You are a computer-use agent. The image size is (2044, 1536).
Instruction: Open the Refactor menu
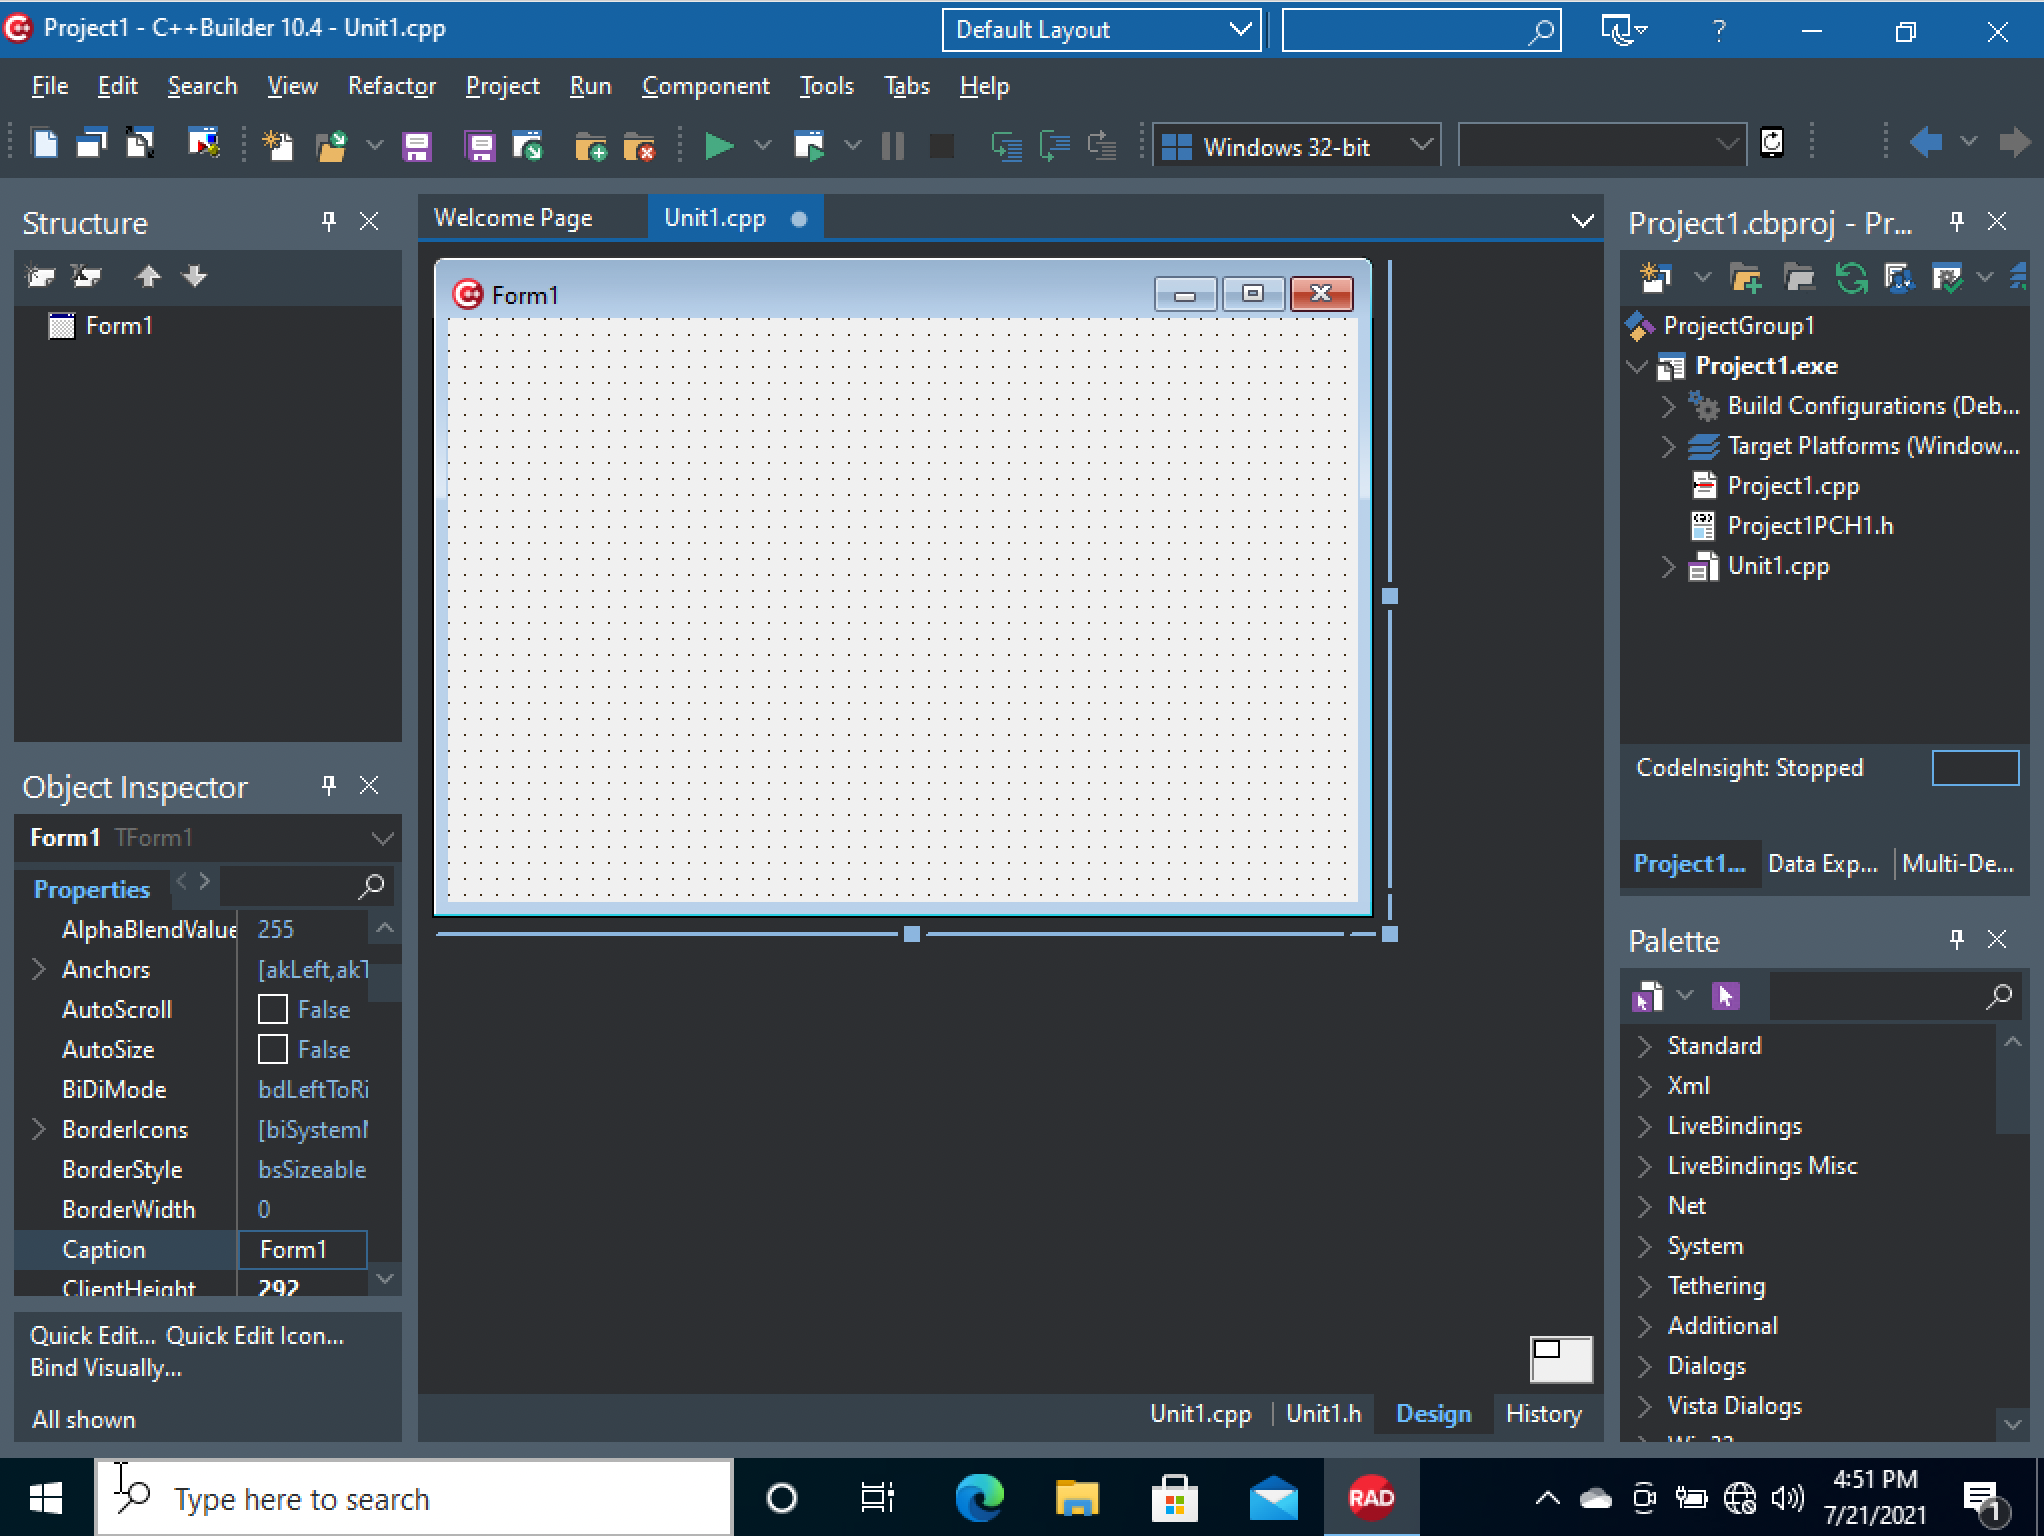click(392, 86)
